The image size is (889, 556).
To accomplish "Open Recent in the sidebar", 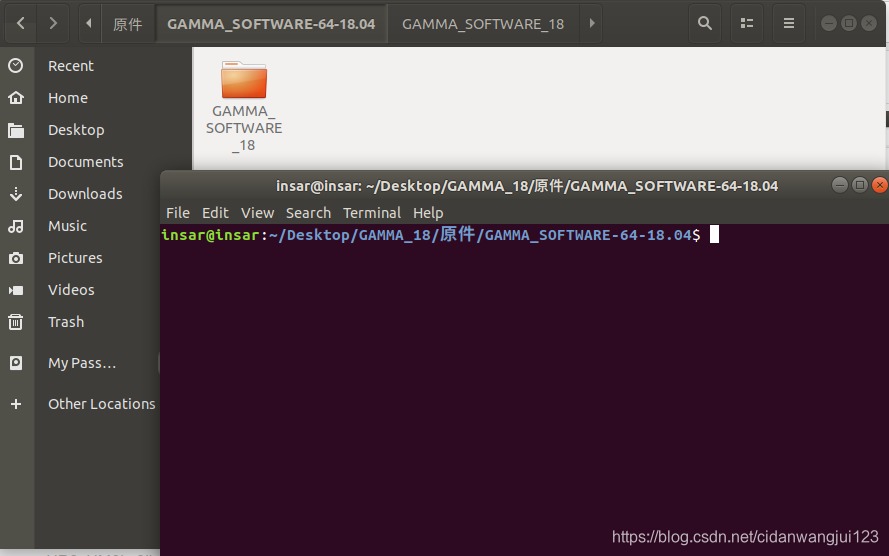I will [x=70, y=66].
